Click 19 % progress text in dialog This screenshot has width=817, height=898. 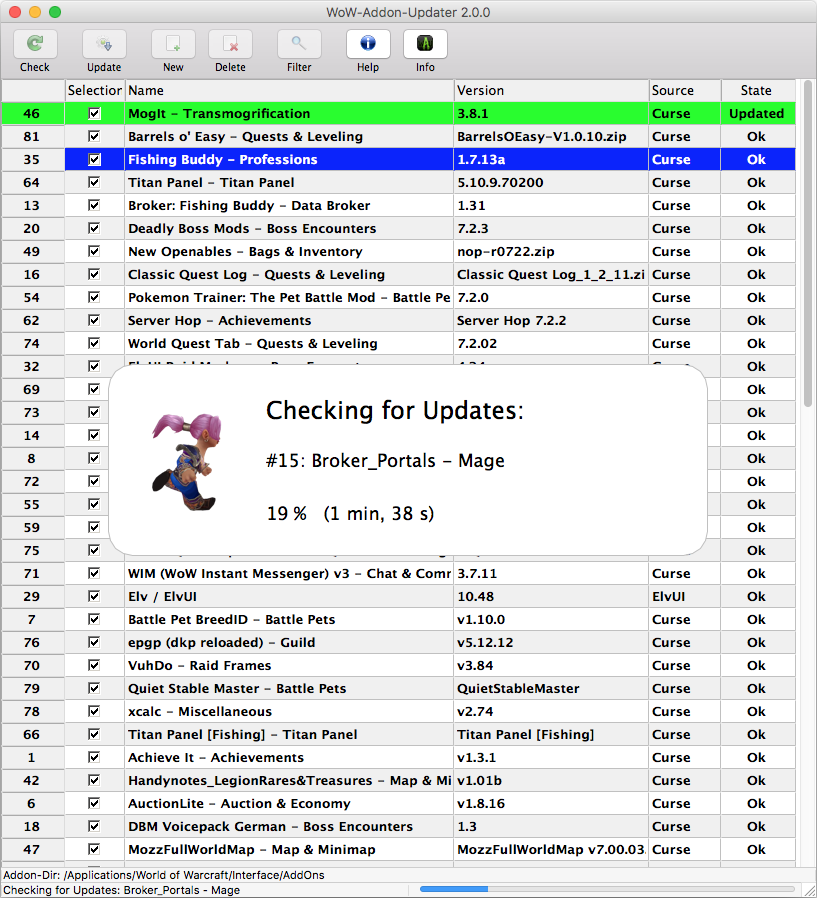coord(287,513)
